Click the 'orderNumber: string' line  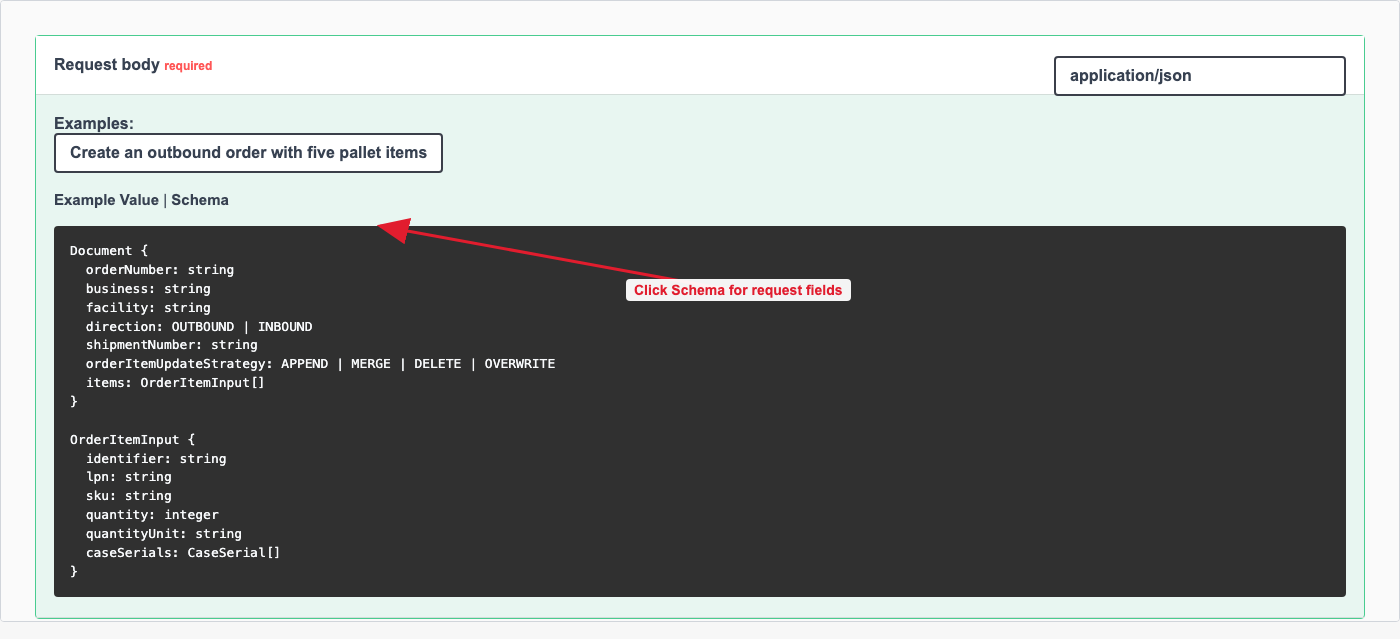point(160,270)
